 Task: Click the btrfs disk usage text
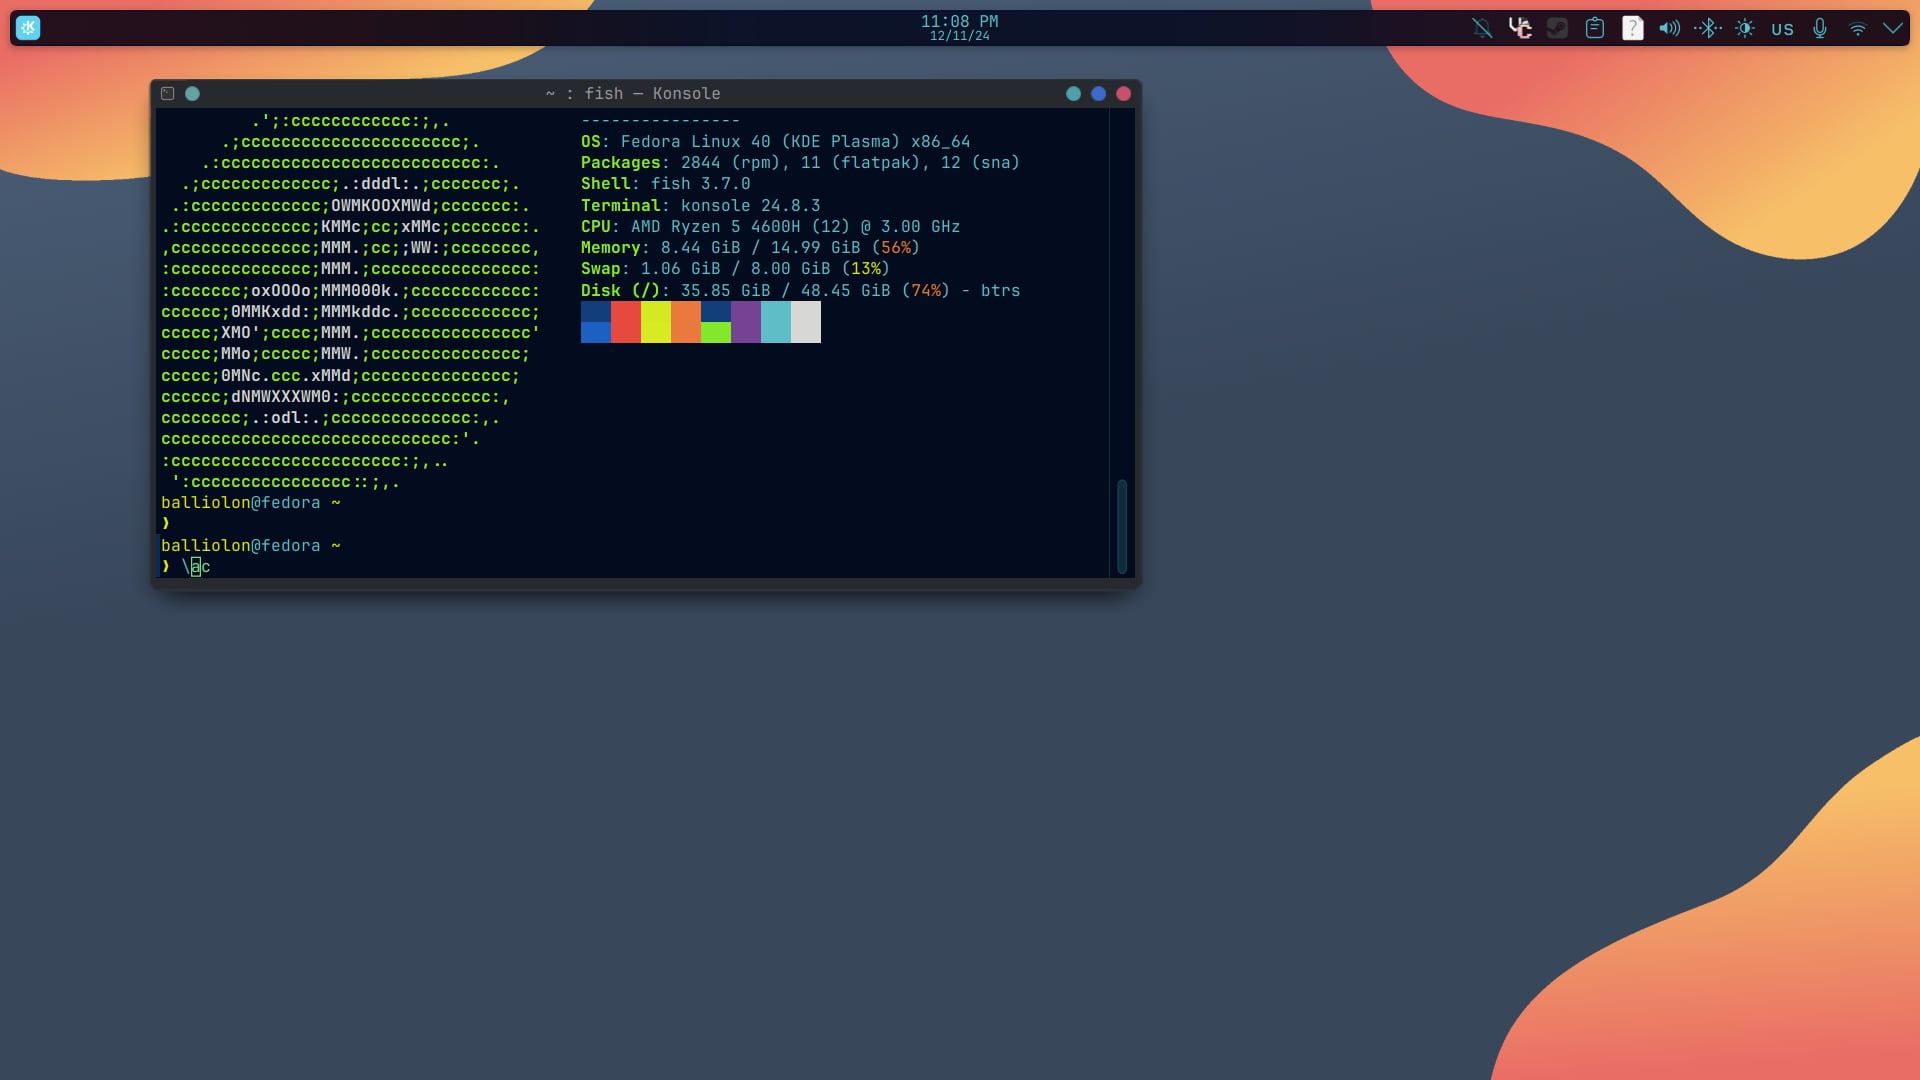(x=1000, y=290)
